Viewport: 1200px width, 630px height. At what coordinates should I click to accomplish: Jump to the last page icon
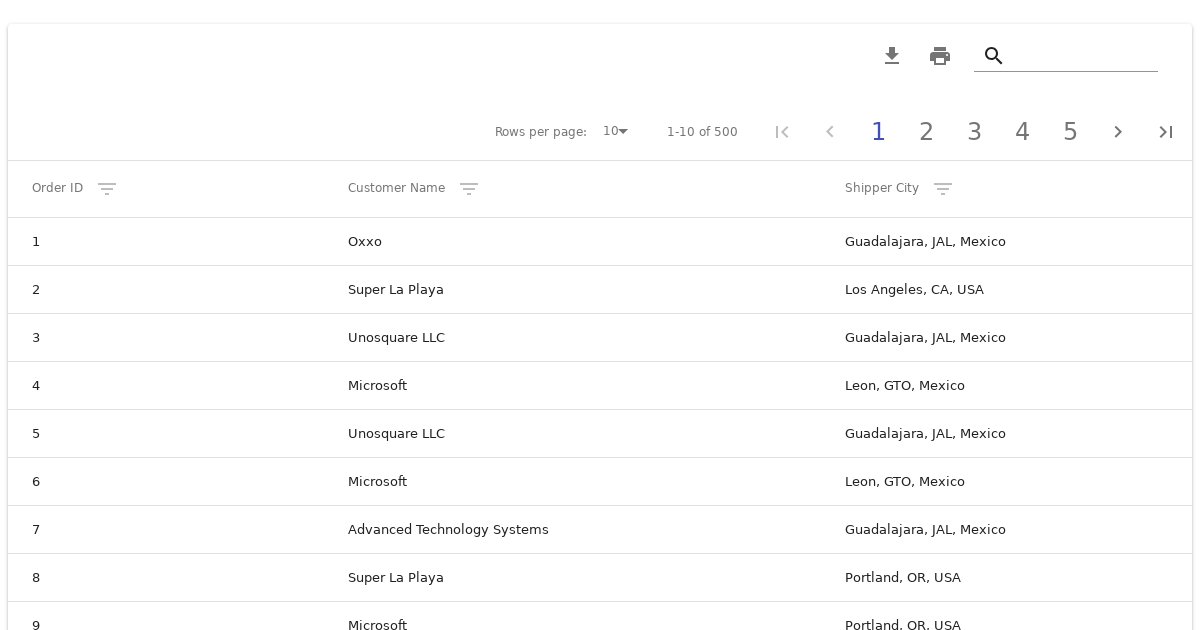(1166, 132)
